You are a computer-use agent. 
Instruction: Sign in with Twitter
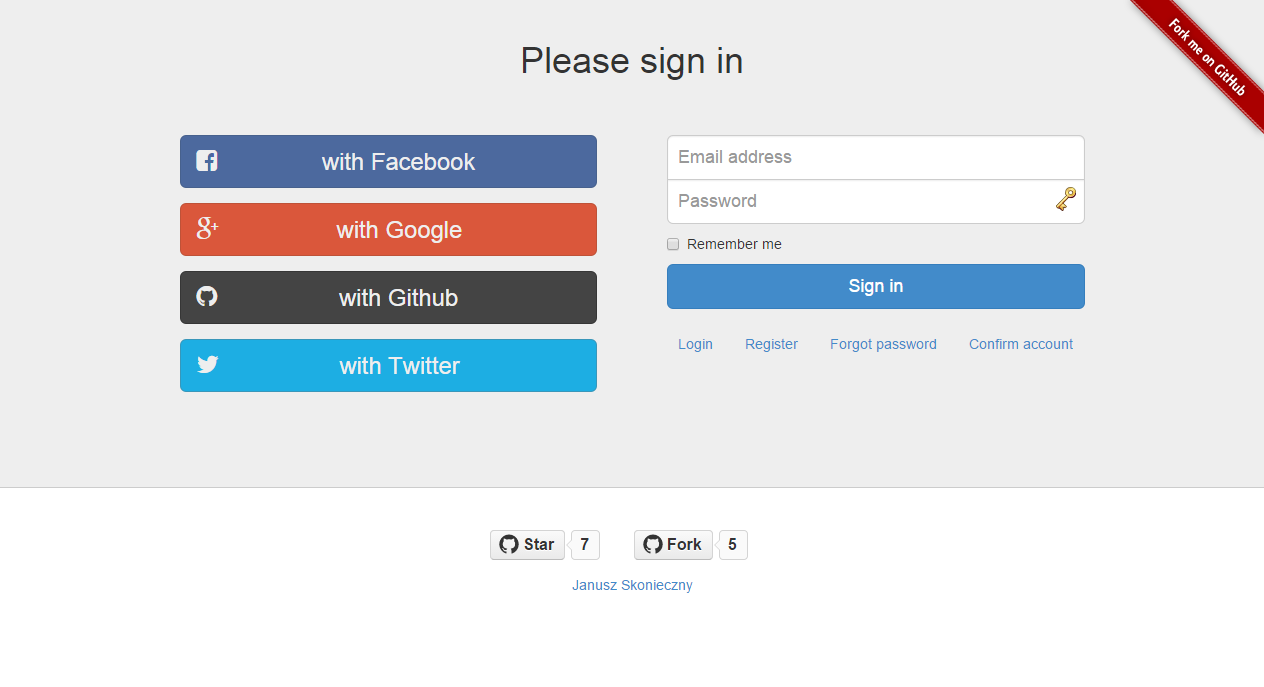pos(388,365)
